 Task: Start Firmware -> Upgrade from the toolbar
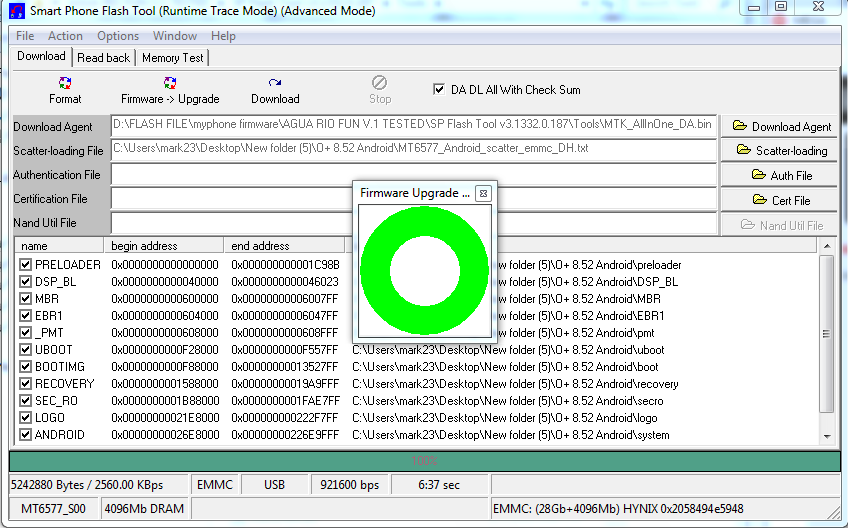(x=170, y=90)
